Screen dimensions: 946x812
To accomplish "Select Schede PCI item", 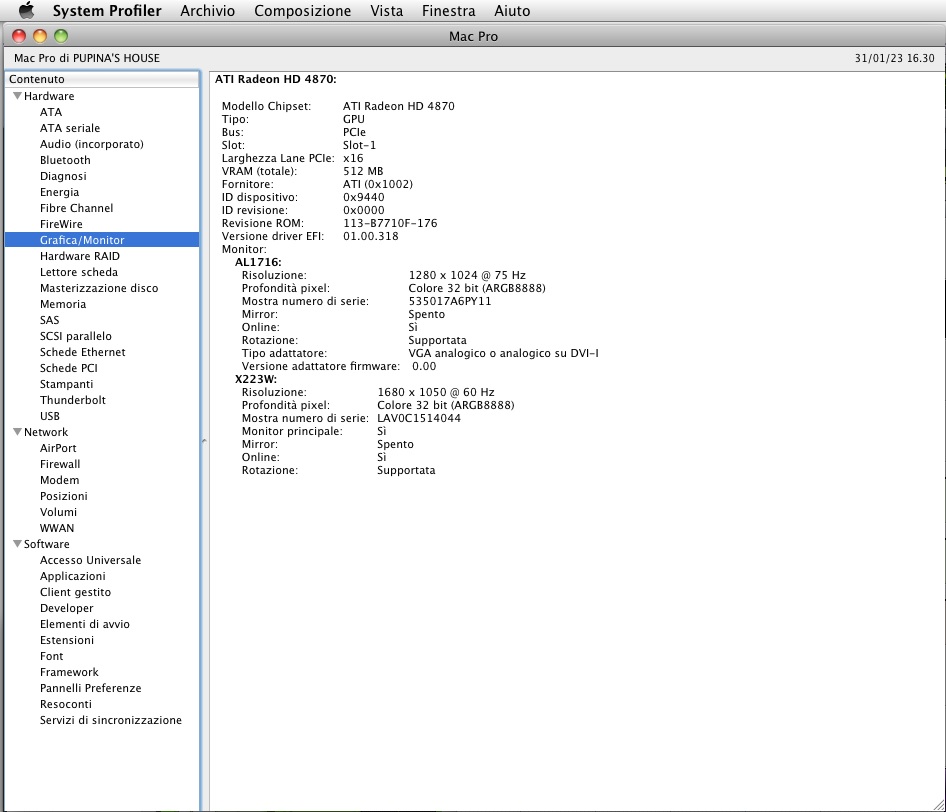I will [69, 368].
